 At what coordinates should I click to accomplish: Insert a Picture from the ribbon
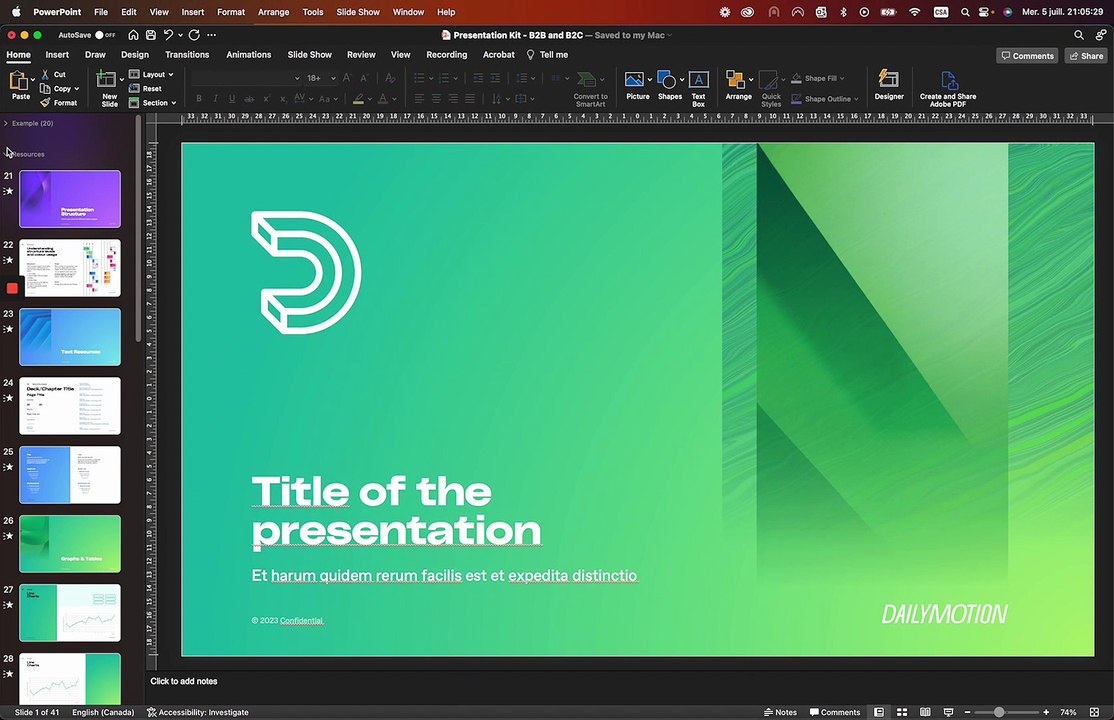coord(634,86)
